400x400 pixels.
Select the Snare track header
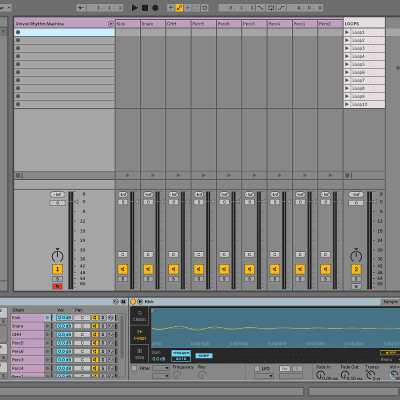click(x=153, y=24)
